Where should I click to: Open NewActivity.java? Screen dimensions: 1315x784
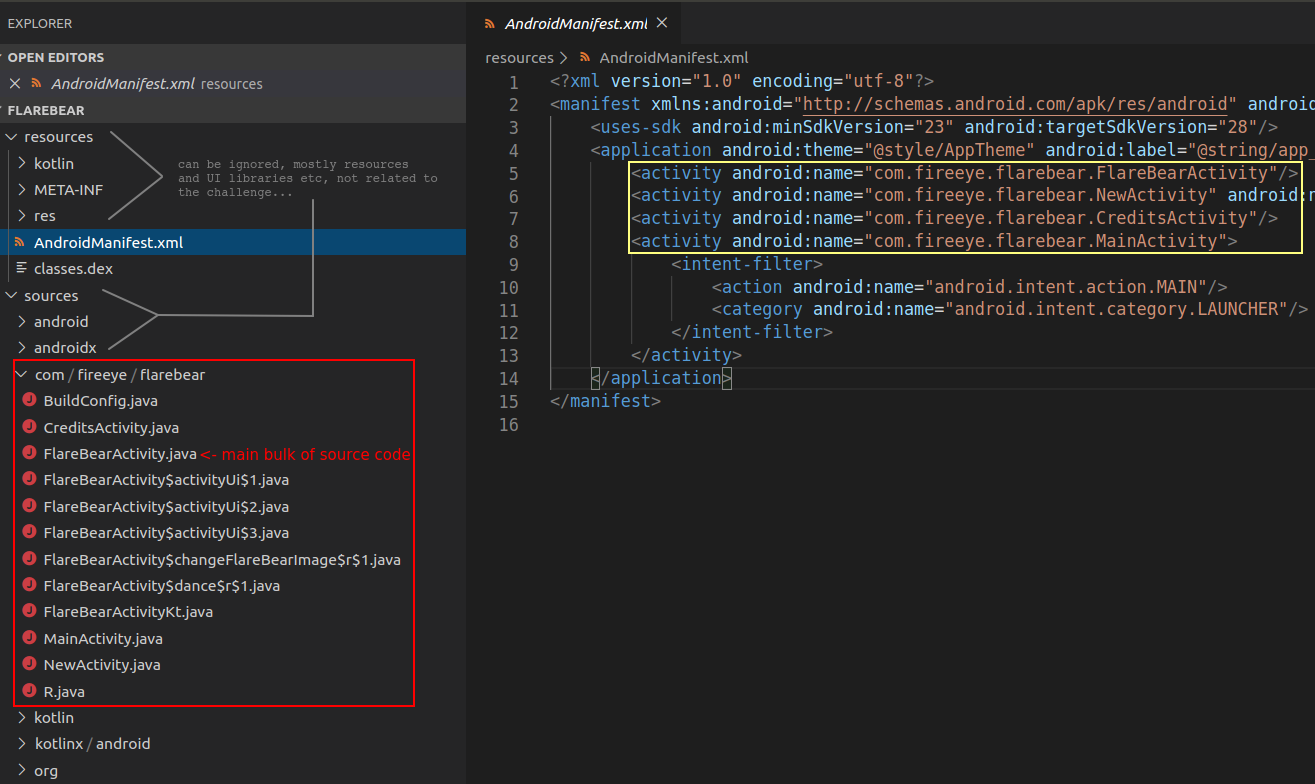[102, 664]
